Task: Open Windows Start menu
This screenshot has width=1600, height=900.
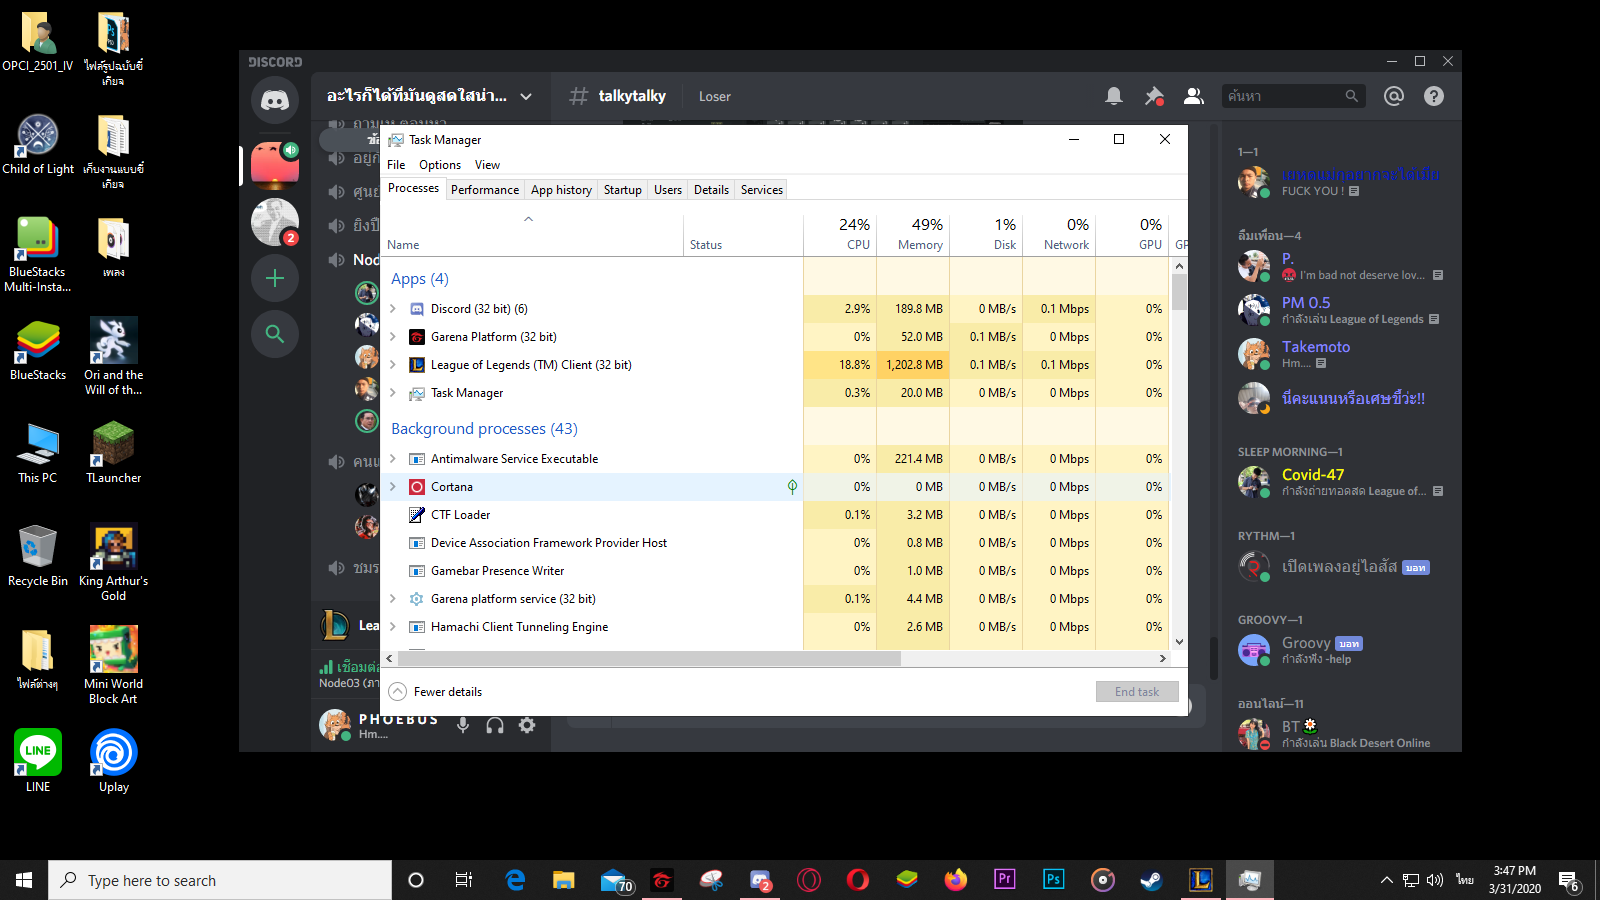Action: [24, 880]
